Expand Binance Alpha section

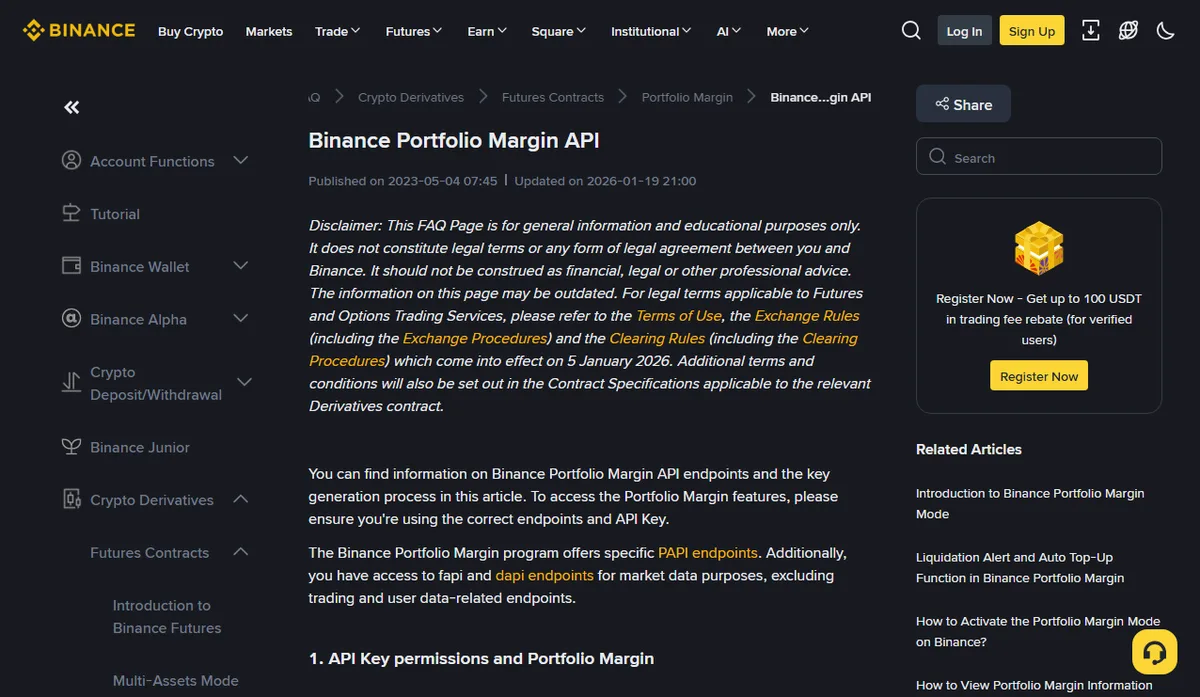click(x=240, y=318)
